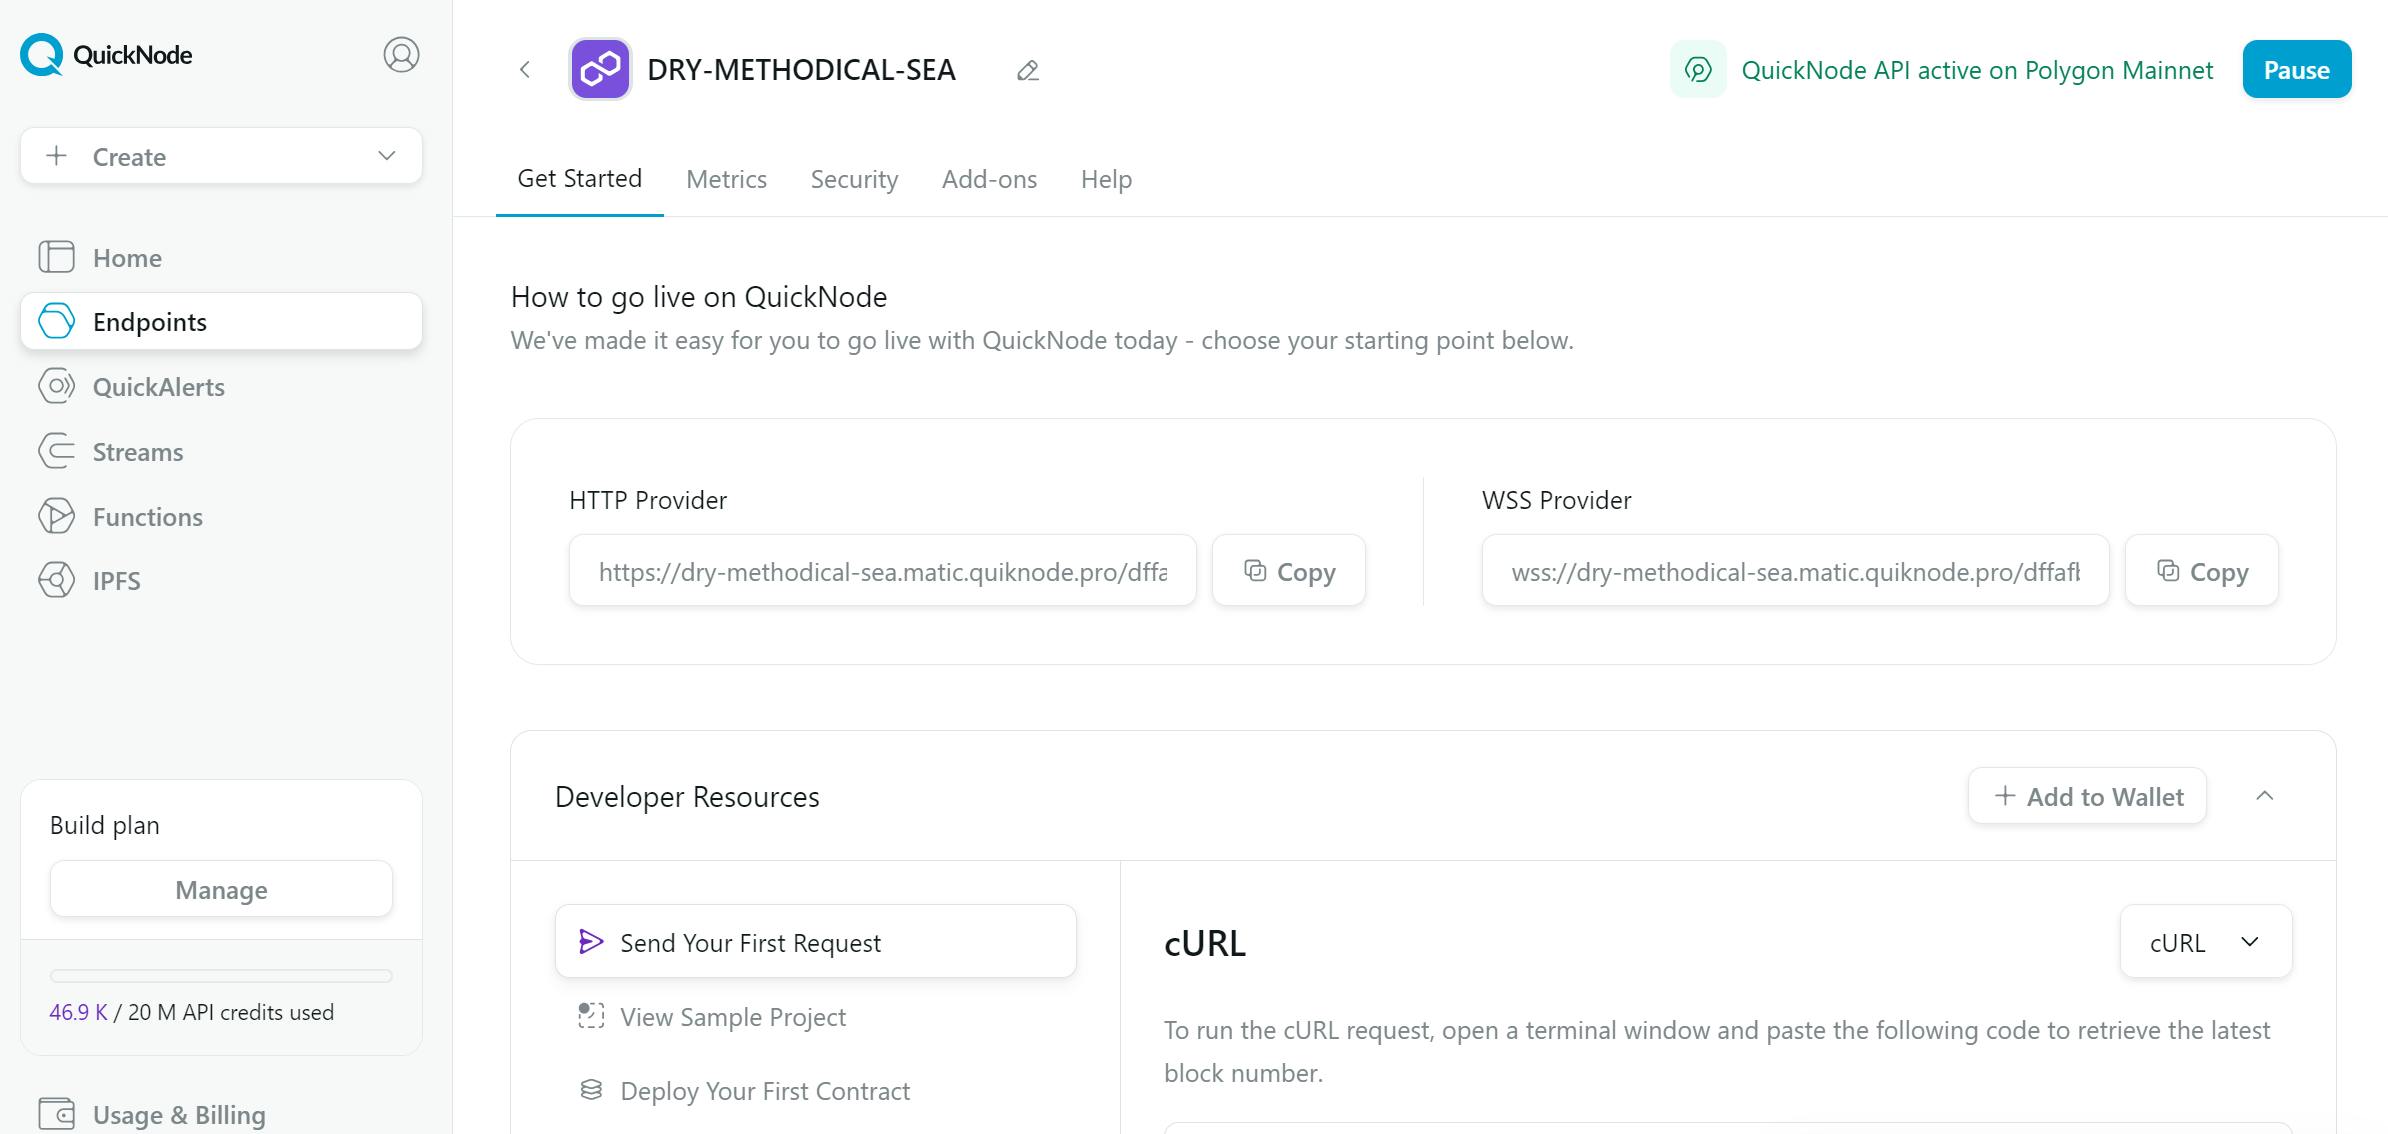Click the plus icon in Create

click(57, 156)
